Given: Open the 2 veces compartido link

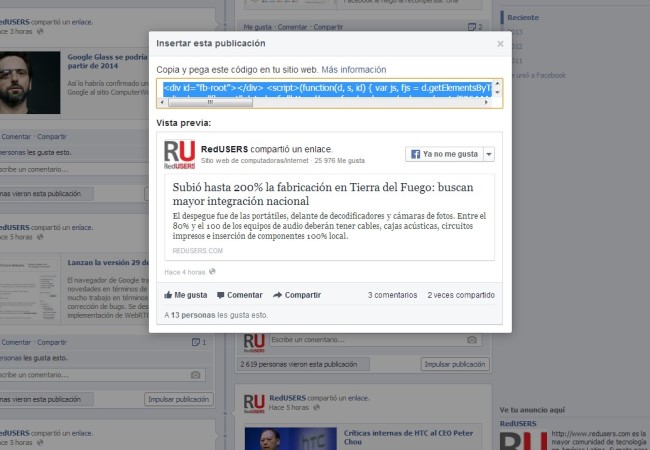Looking at the screenshot, I should point(461,295).
